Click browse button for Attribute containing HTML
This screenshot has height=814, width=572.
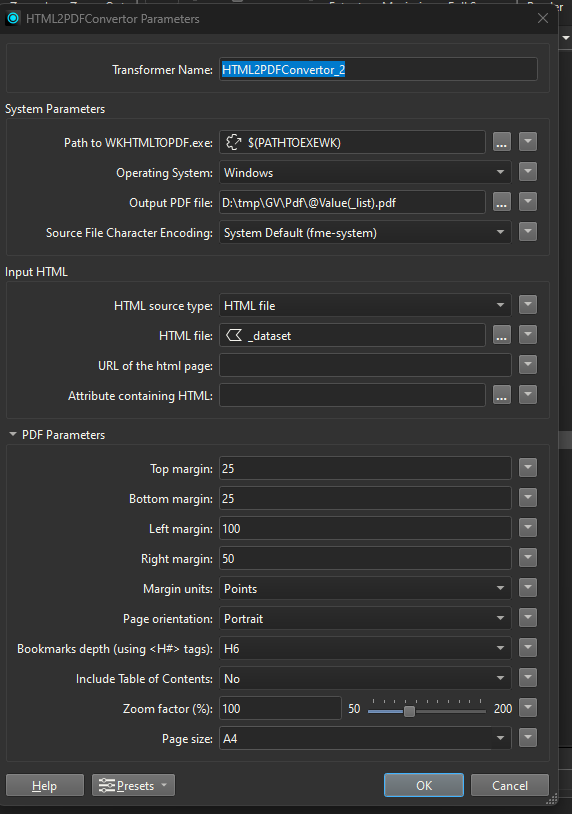click(x=501, y=396)
